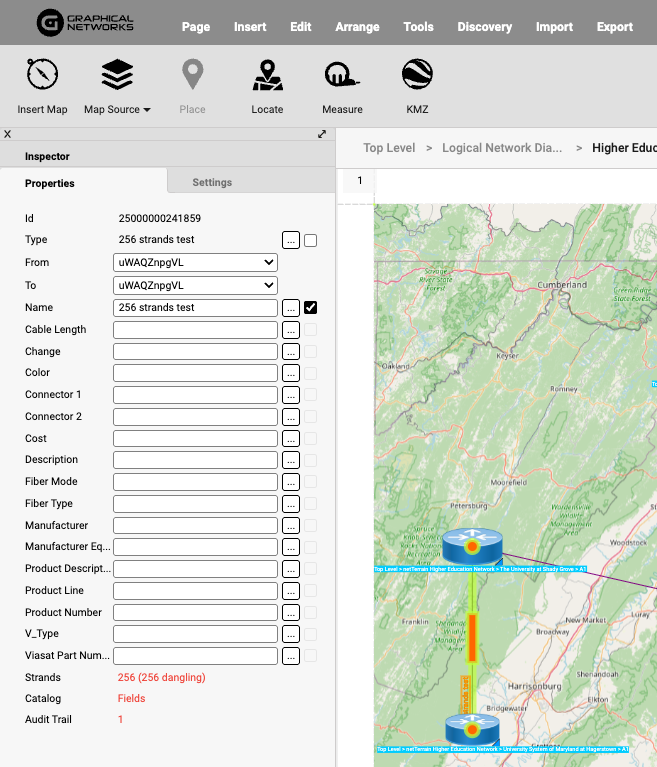The height and width of the screenshot is (767, 657).
Task: Open the Discovery menu
Action: point(484,27)
